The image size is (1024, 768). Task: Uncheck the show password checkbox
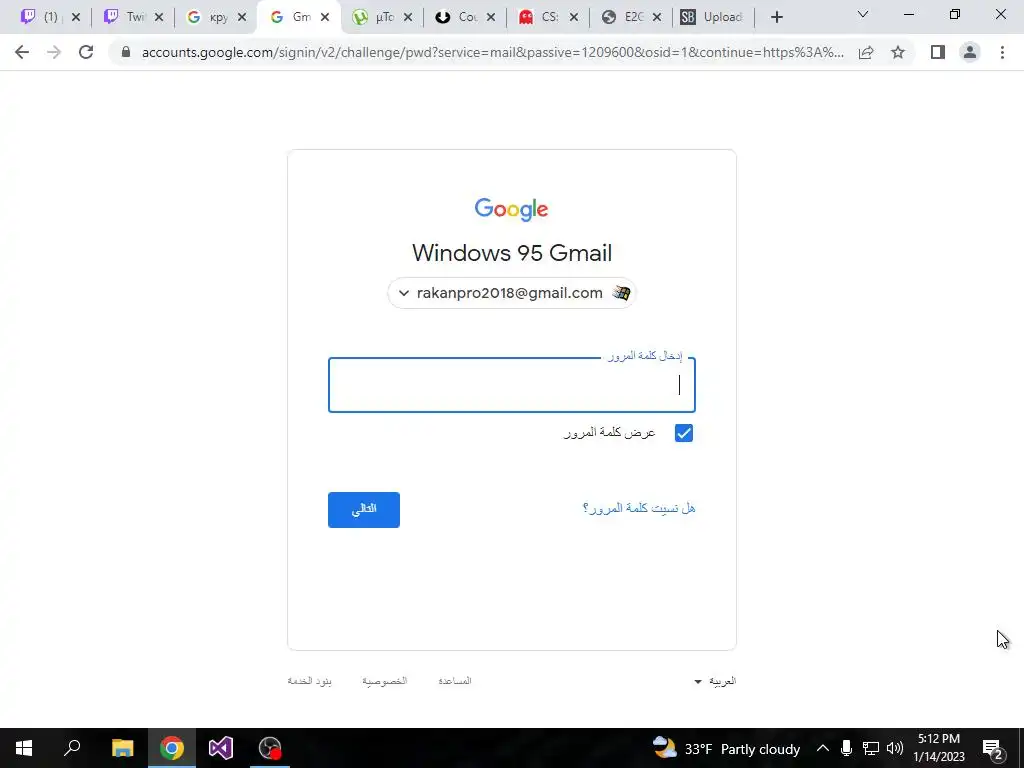684,433
